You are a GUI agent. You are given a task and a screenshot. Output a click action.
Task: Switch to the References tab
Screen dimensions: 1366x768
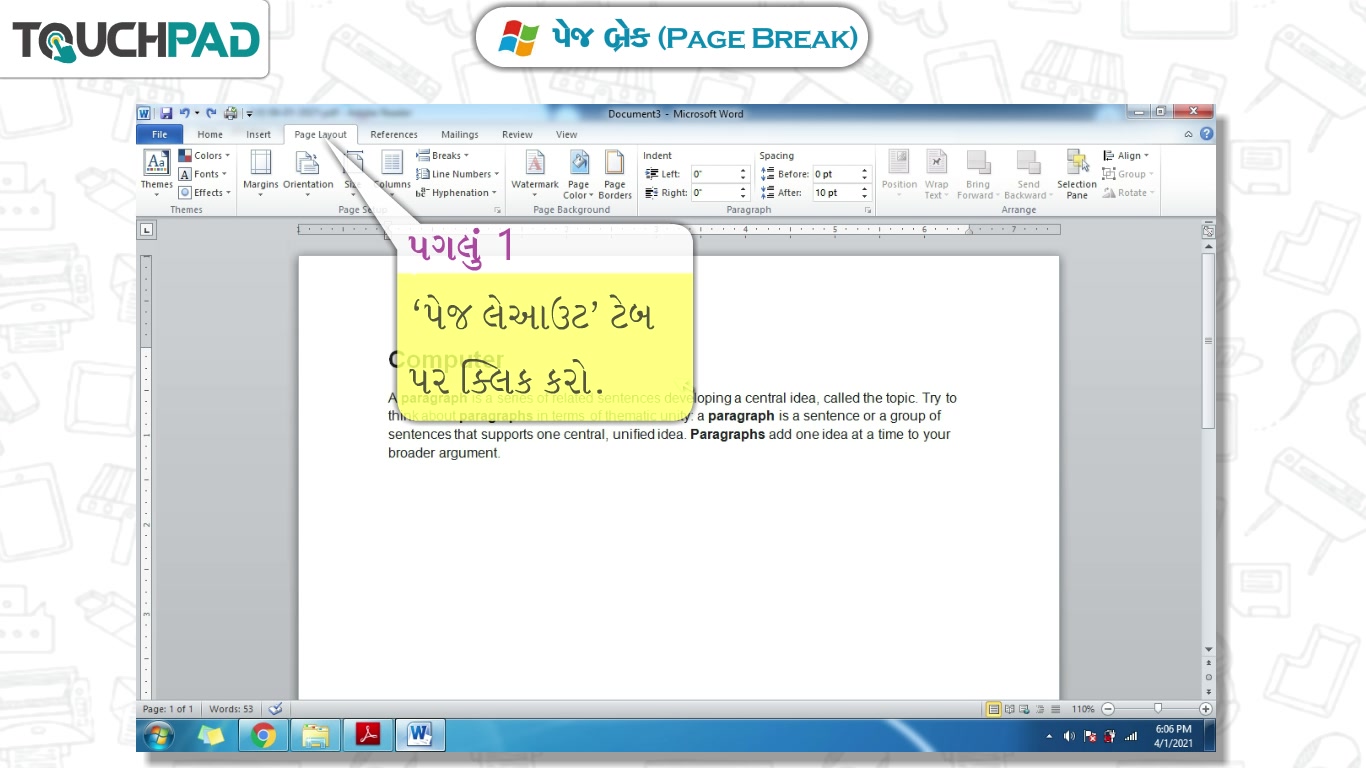tap(394, 134)
